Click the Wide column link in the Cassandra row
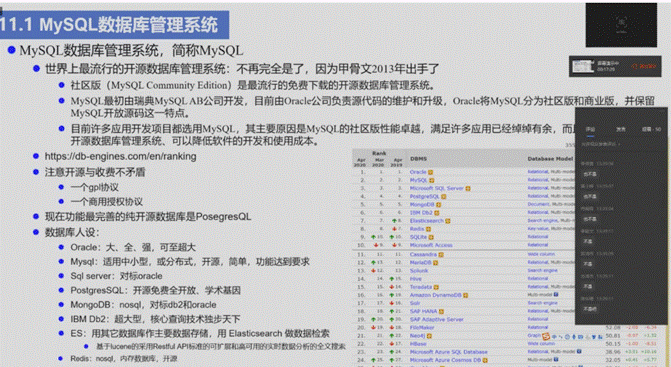 click(541, 254)
